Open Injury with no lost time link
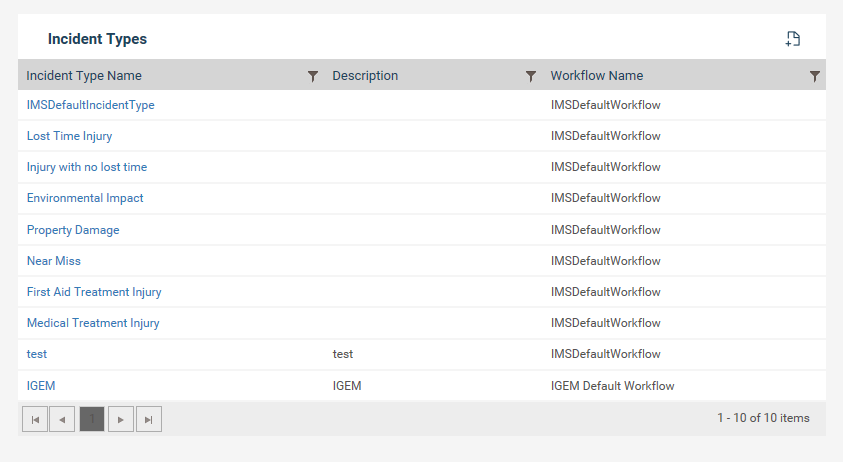Screen dimensions: 843x462 pyautogui.click(x=87, y=167)
